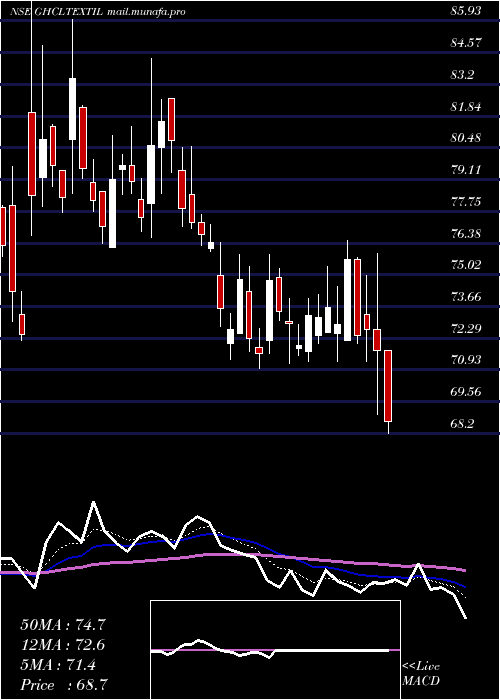
Task: Click the 5MA : 71.4 readout
Action: (58, 665)
